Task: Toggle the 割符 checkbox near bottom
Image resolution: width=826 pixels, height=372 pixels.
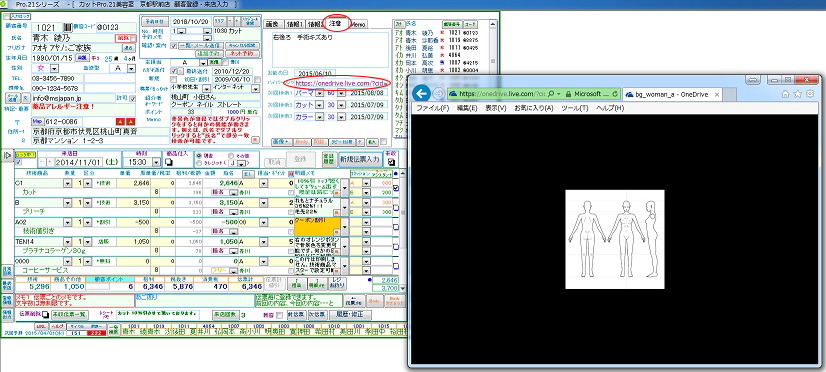Action: point(279,315)
